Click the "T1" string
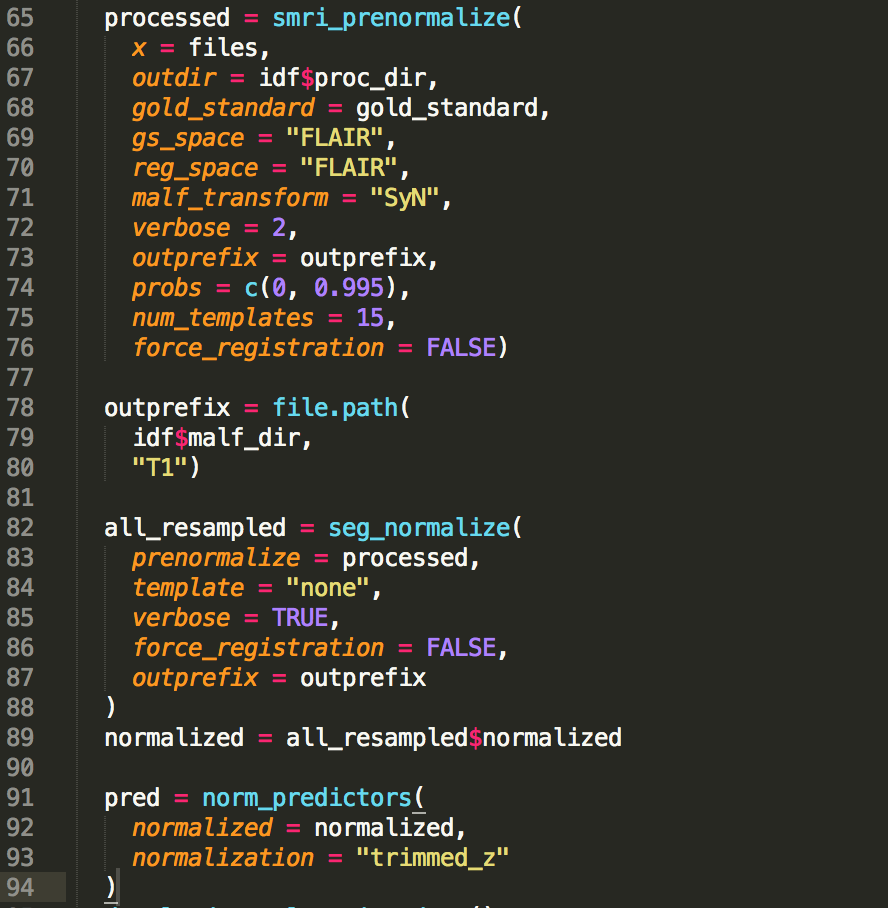Viewport: 888px width, 908px height. click(x=159, y=468)
